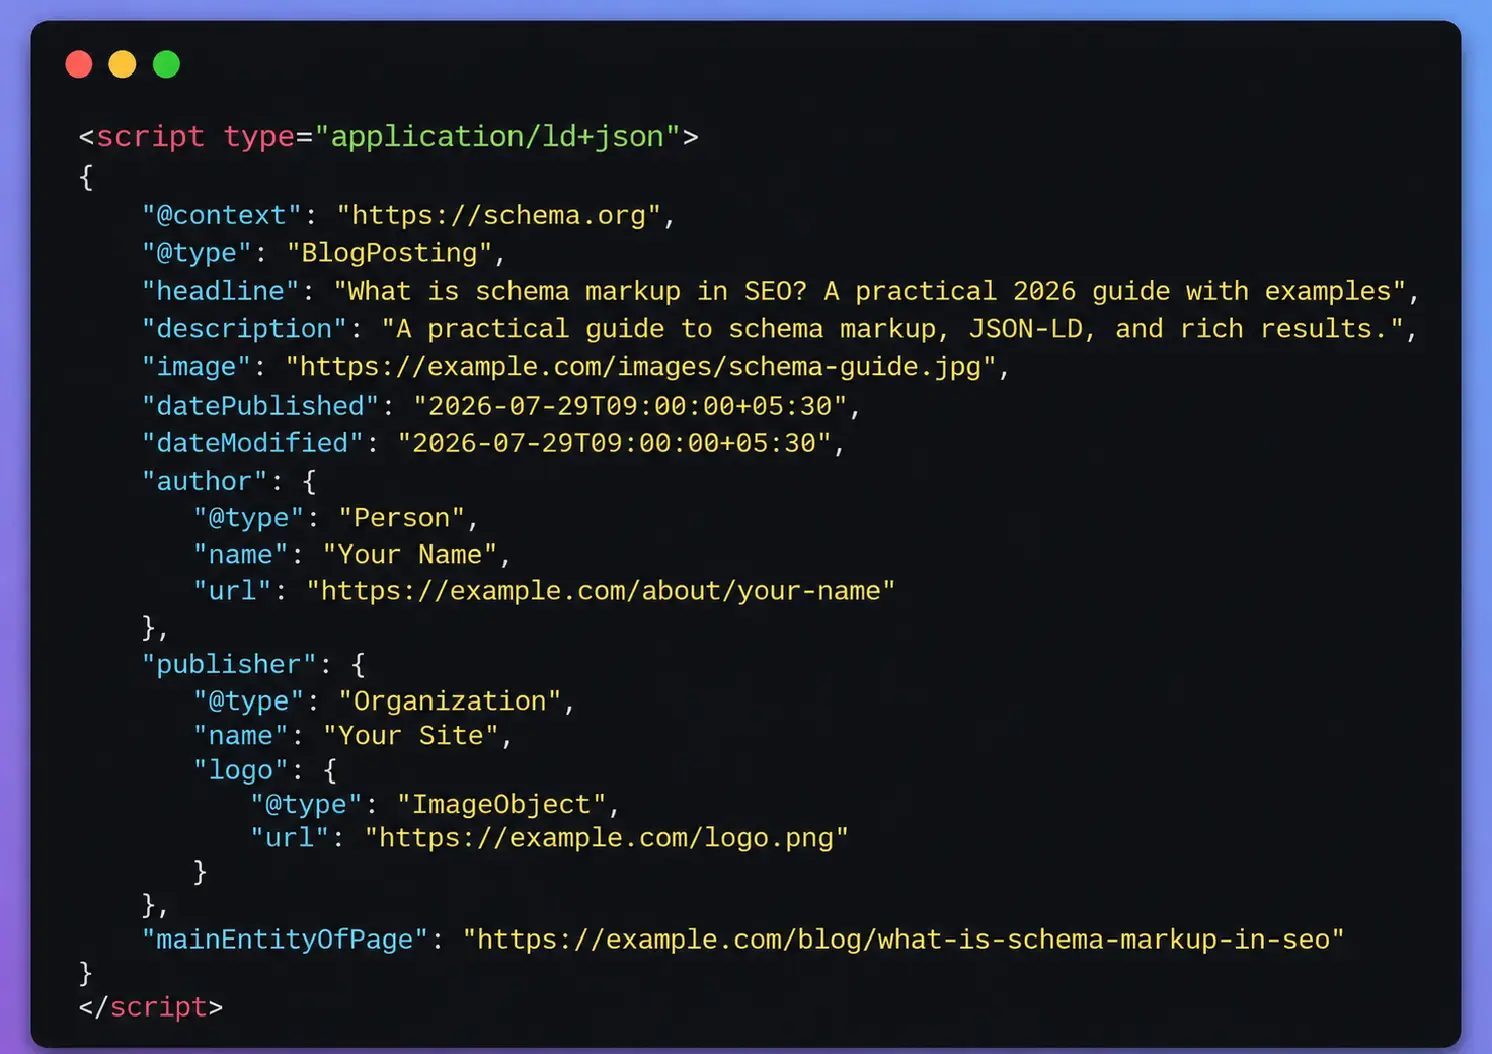The width and height of the screenshot is (1492, 1054).
Task: Click the datePublished timestamp value
Action: pos(630,406)
